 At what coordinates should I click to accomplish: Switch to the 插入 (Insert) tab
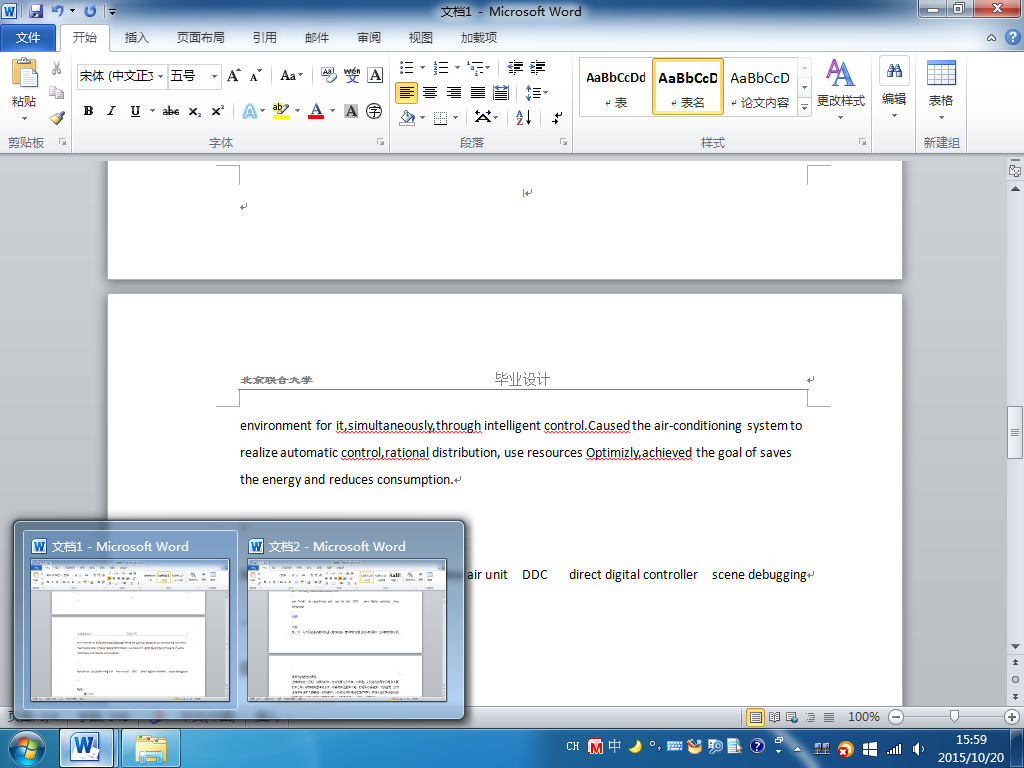click(136, 38)
